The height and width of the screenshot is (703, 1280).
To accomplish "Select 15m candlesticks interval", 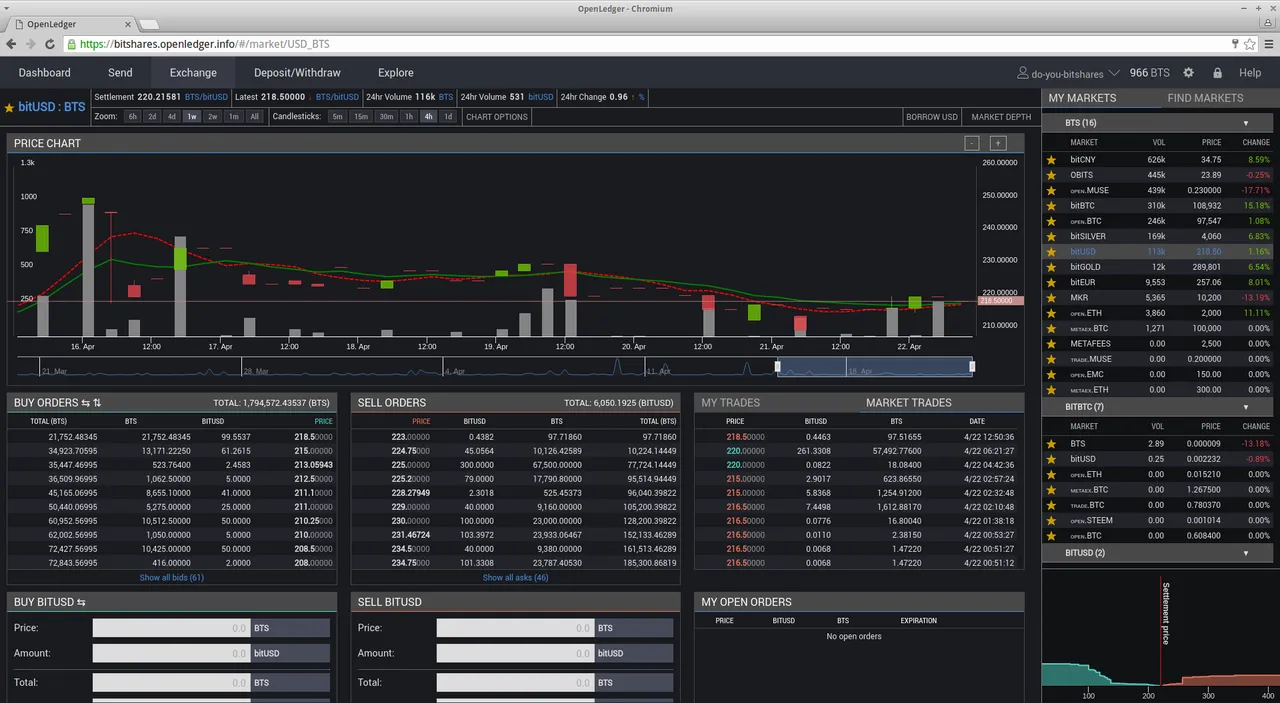I will point(361,117).
